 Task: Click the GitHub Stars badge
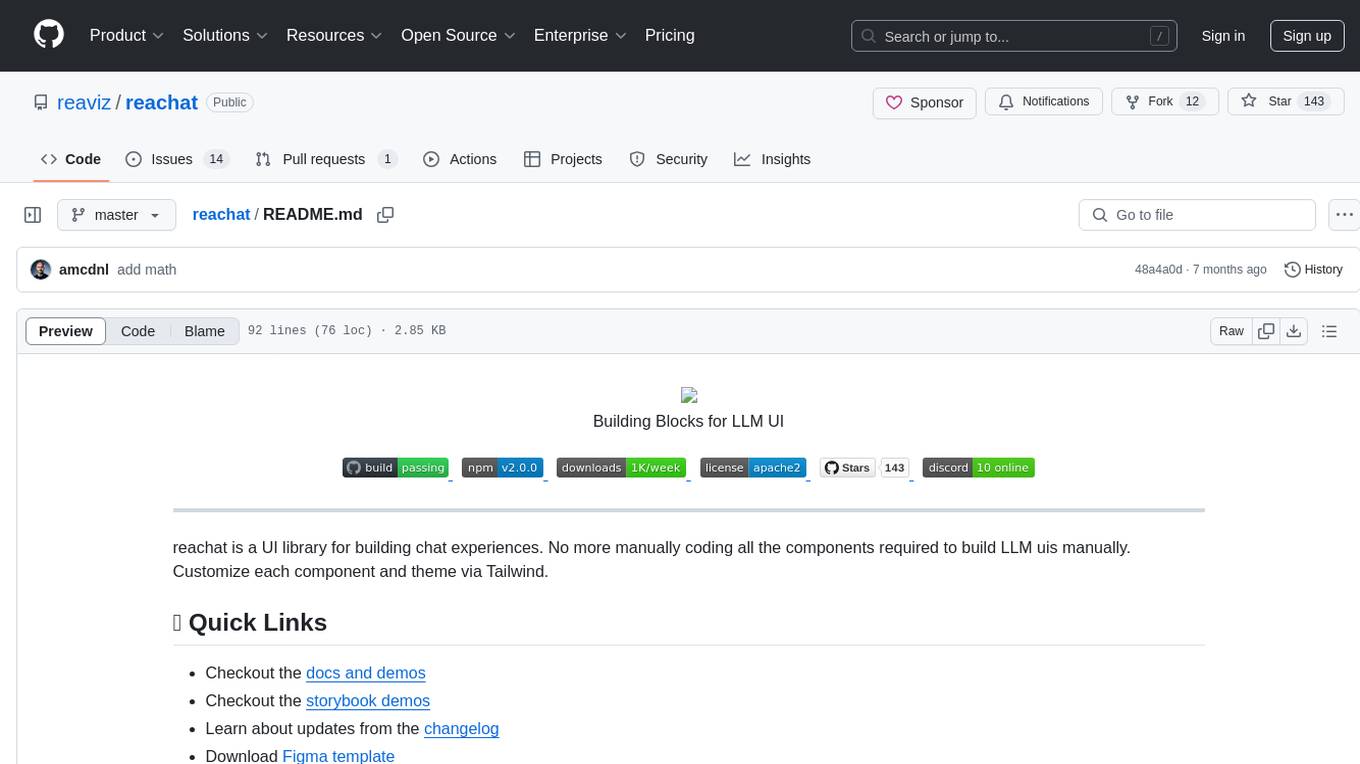pos(848,467)
